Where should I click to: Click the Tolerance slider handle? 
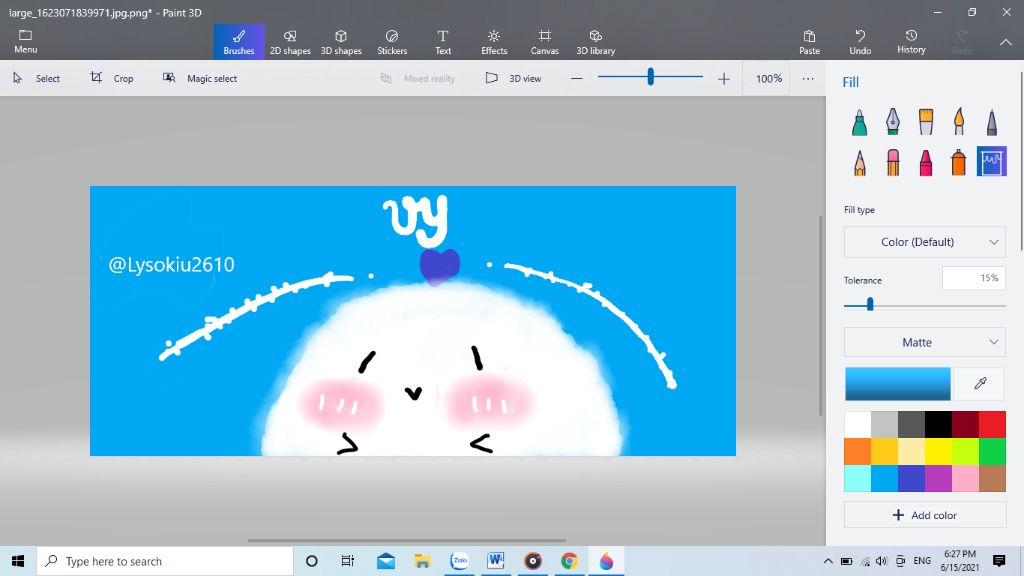[x=870, y=304]
